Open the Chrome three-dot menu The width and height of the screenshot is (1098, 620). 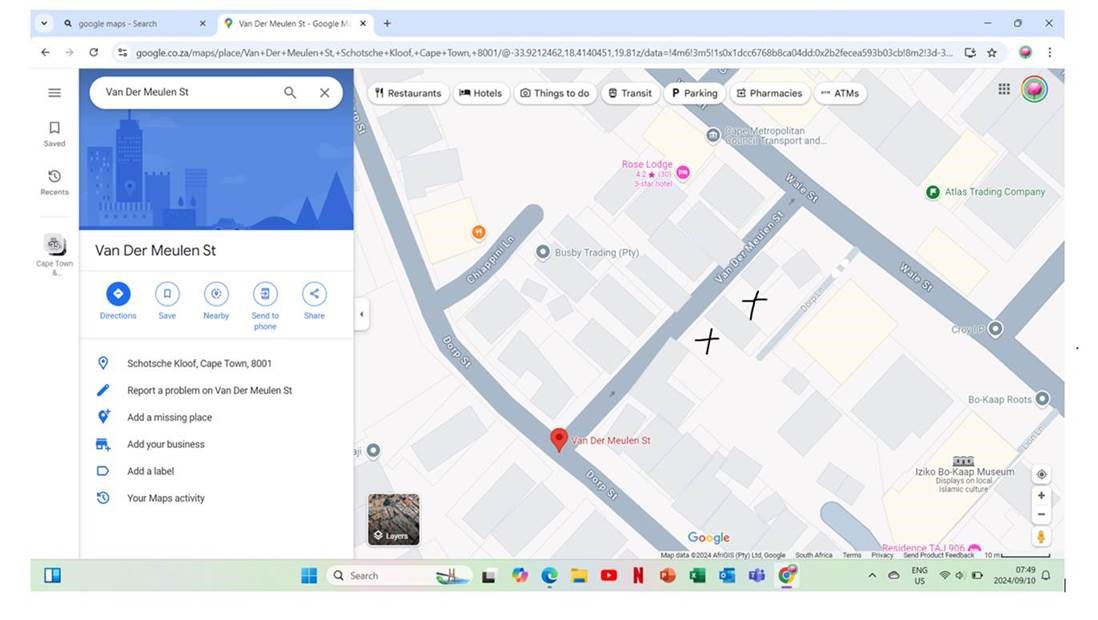coord(1049,53)
